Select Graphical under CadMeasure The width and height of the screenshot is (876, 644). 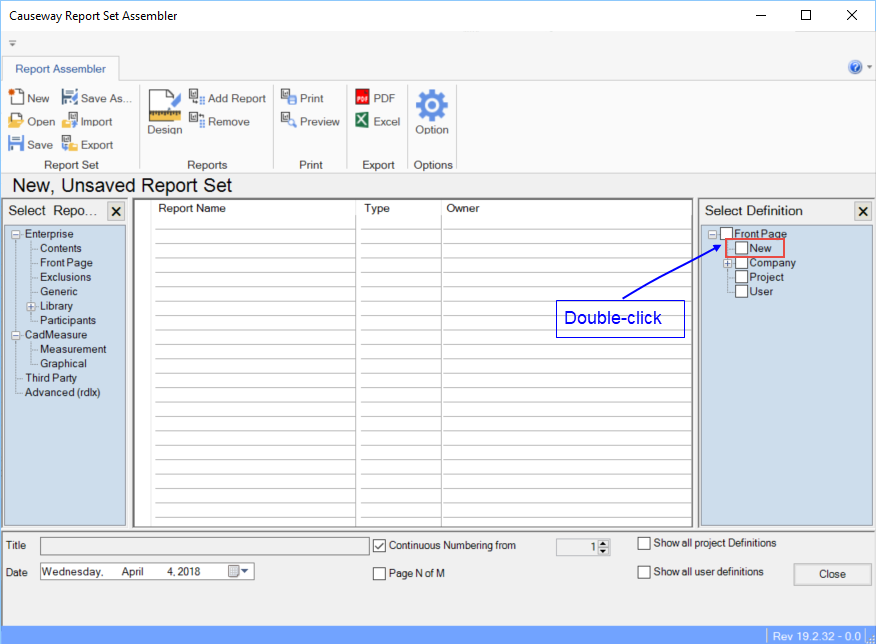[63, 364]
